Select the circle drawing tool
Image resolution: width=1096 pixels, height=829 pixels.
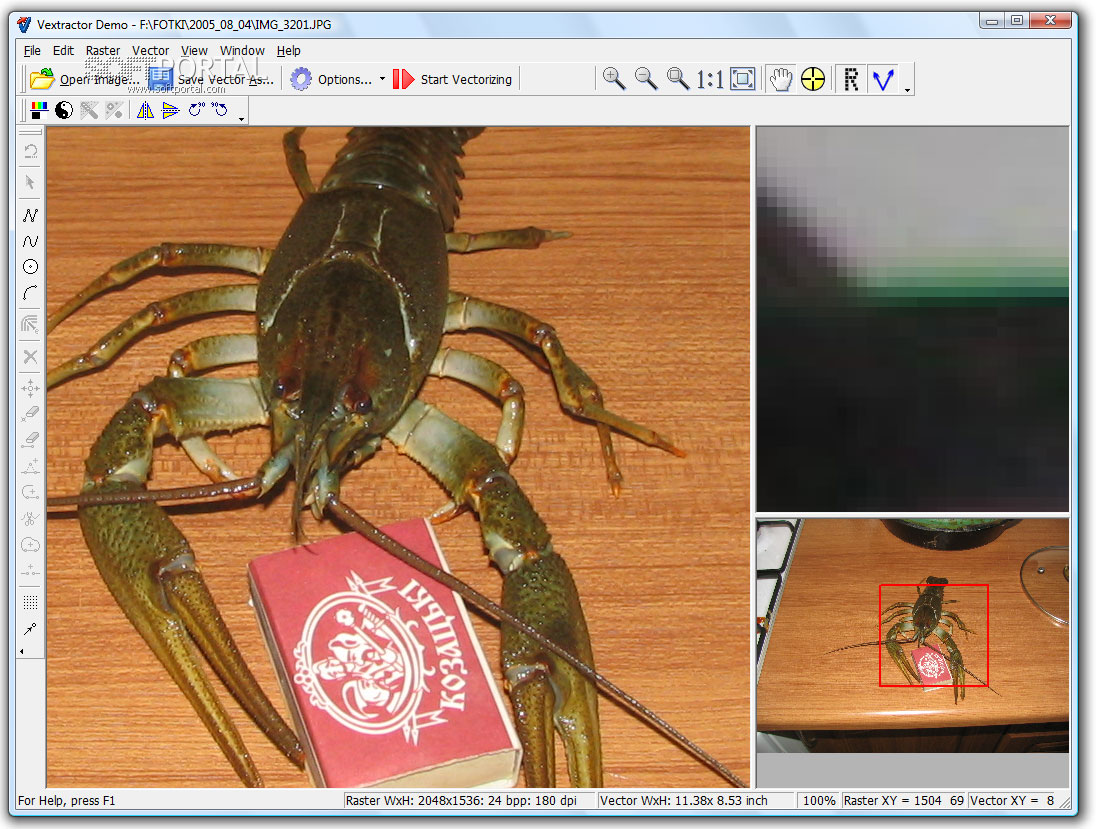[30, 266]
